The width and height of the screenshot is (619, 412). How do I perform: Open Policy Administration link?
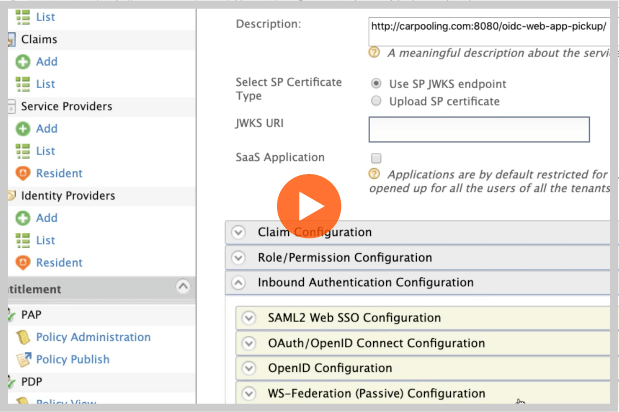pyautogui.click(x=93, y=337)
